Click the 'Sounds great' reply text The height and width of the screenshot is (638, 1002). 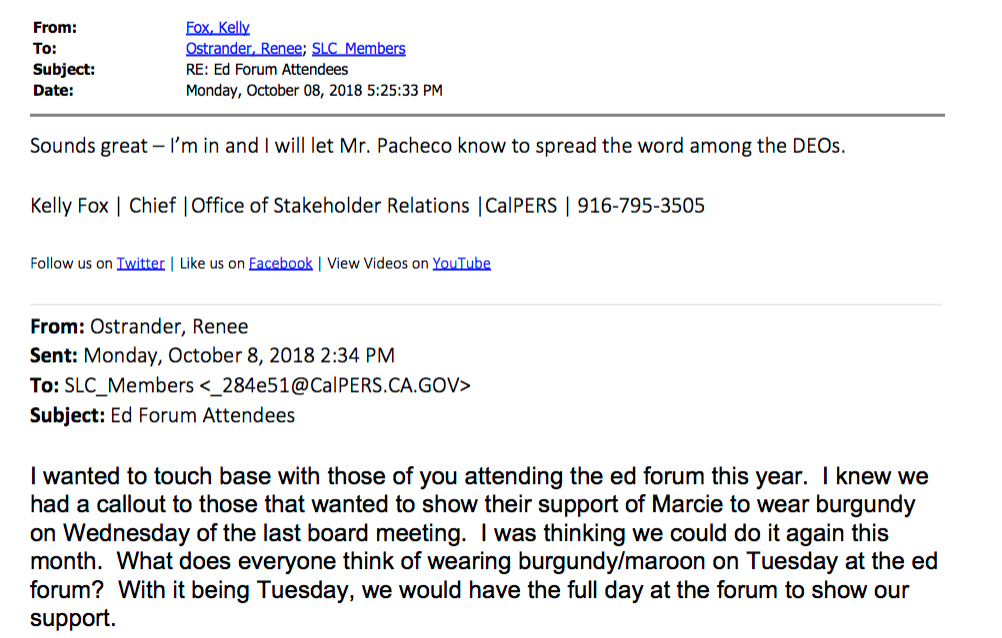[x=89, y=146]
